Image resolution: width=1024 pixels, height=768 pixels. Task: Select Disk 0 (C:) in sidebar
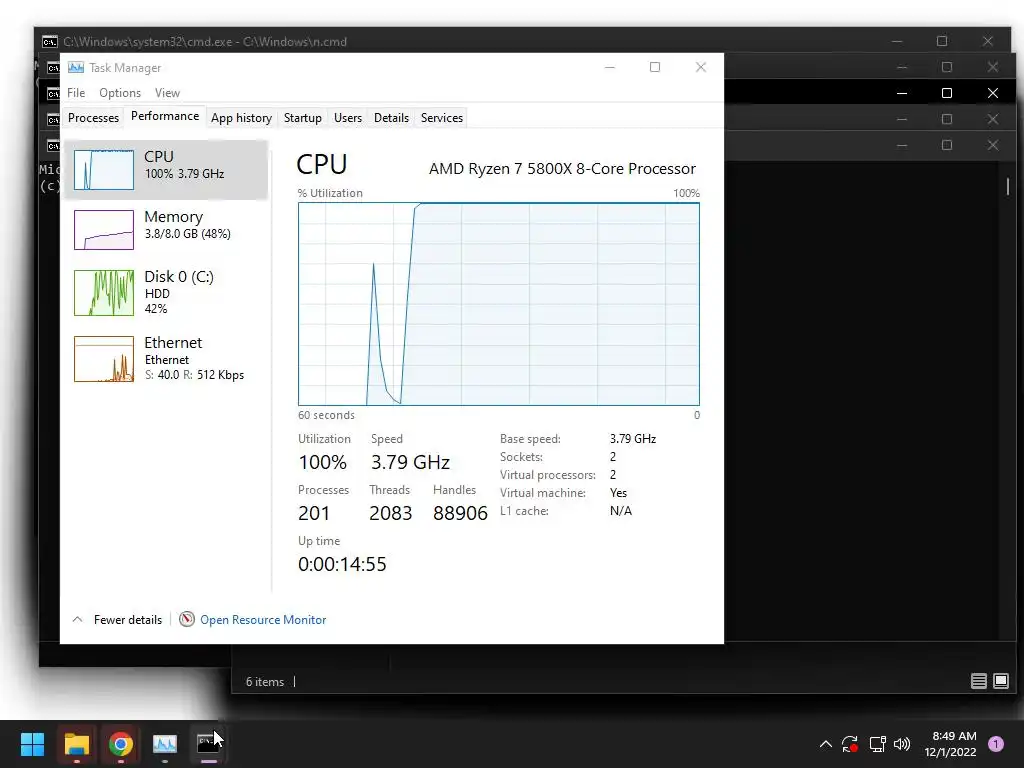(x=166, y=293)
